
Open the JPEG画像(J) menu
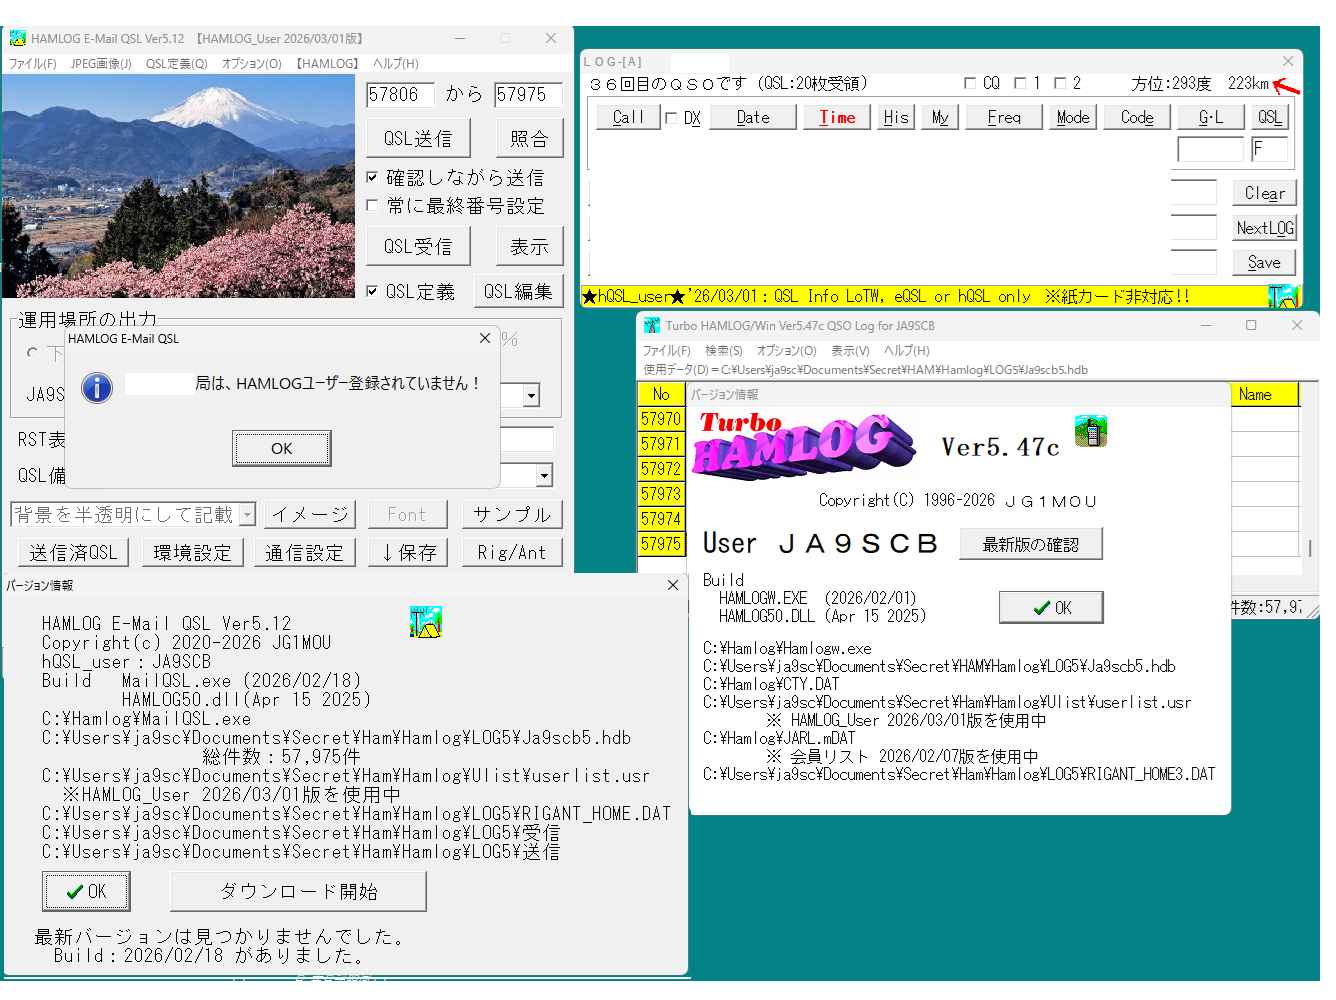101,64
